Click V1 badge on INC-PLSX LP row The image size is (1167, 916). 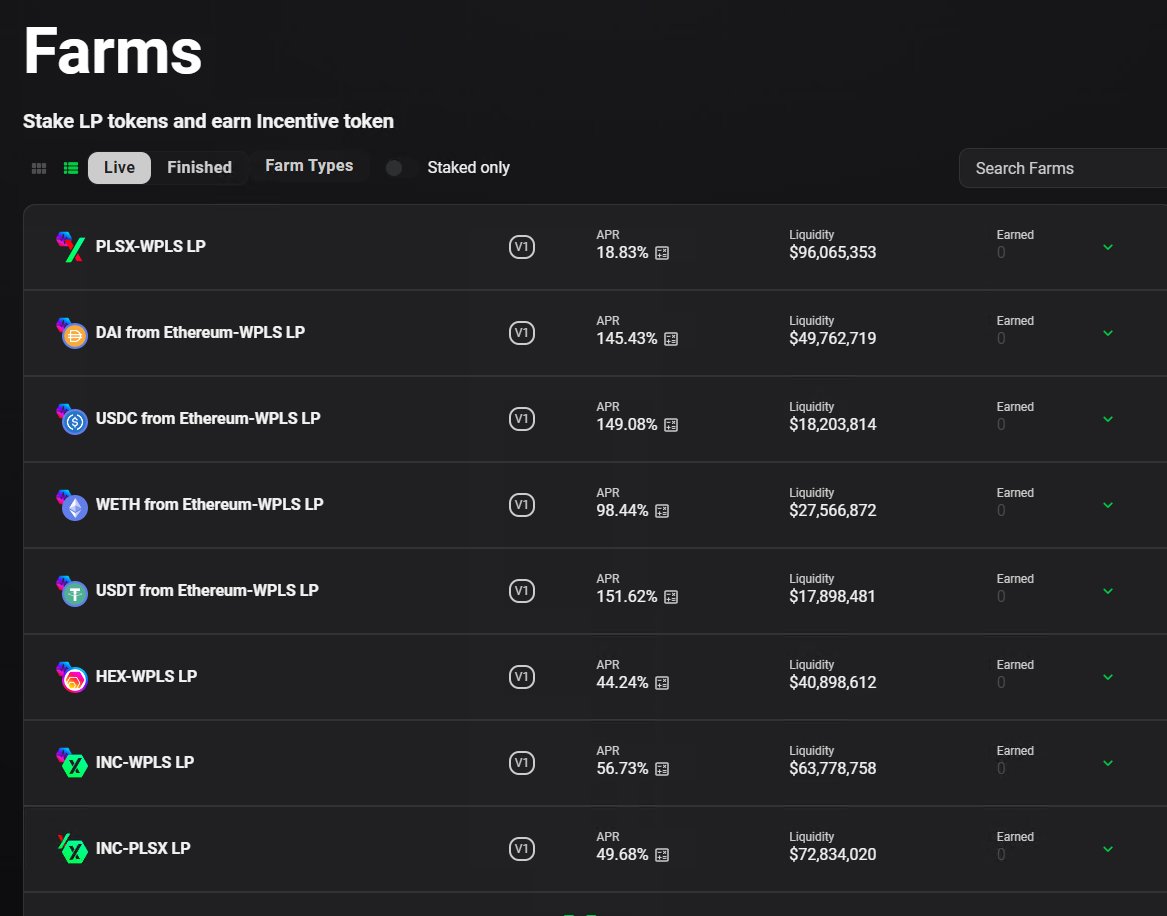click(522, 848)
